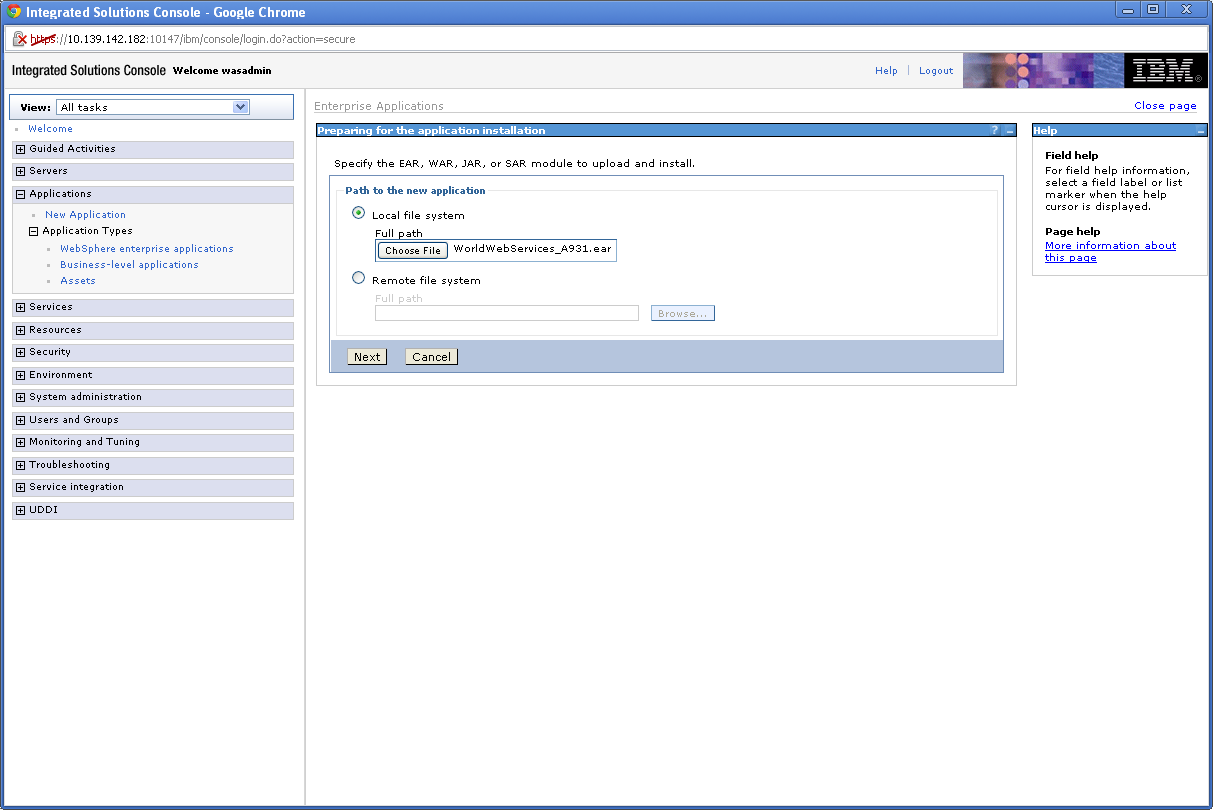Select Remote file system radio button
The image size is (1213, 810).
point(359,278)
